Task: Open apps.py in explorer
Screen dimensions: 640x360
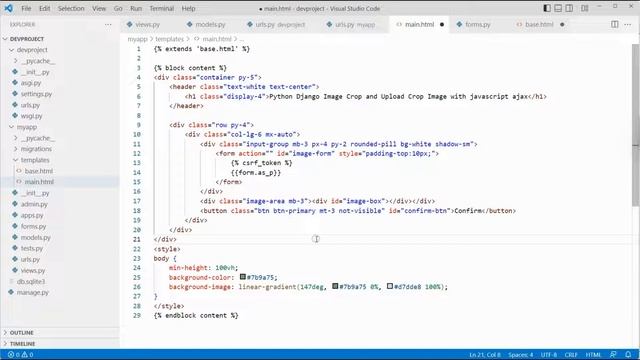Action: pos(32,215)
